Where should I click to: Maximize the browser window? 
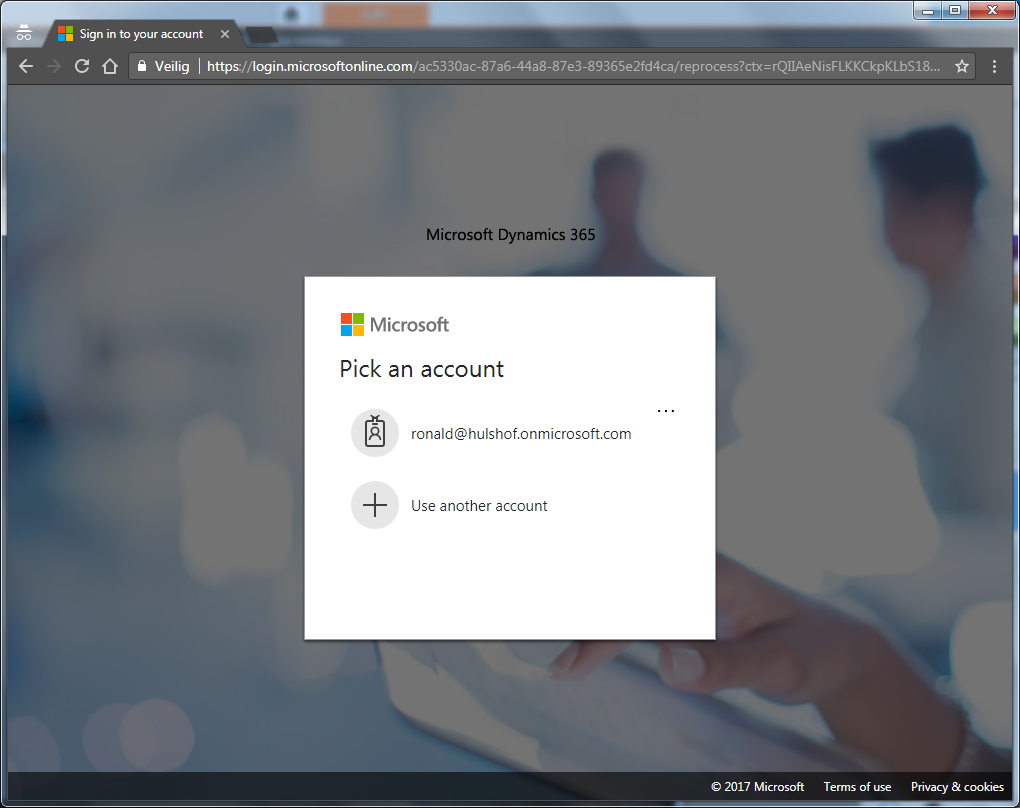click(x=955, y=10)
